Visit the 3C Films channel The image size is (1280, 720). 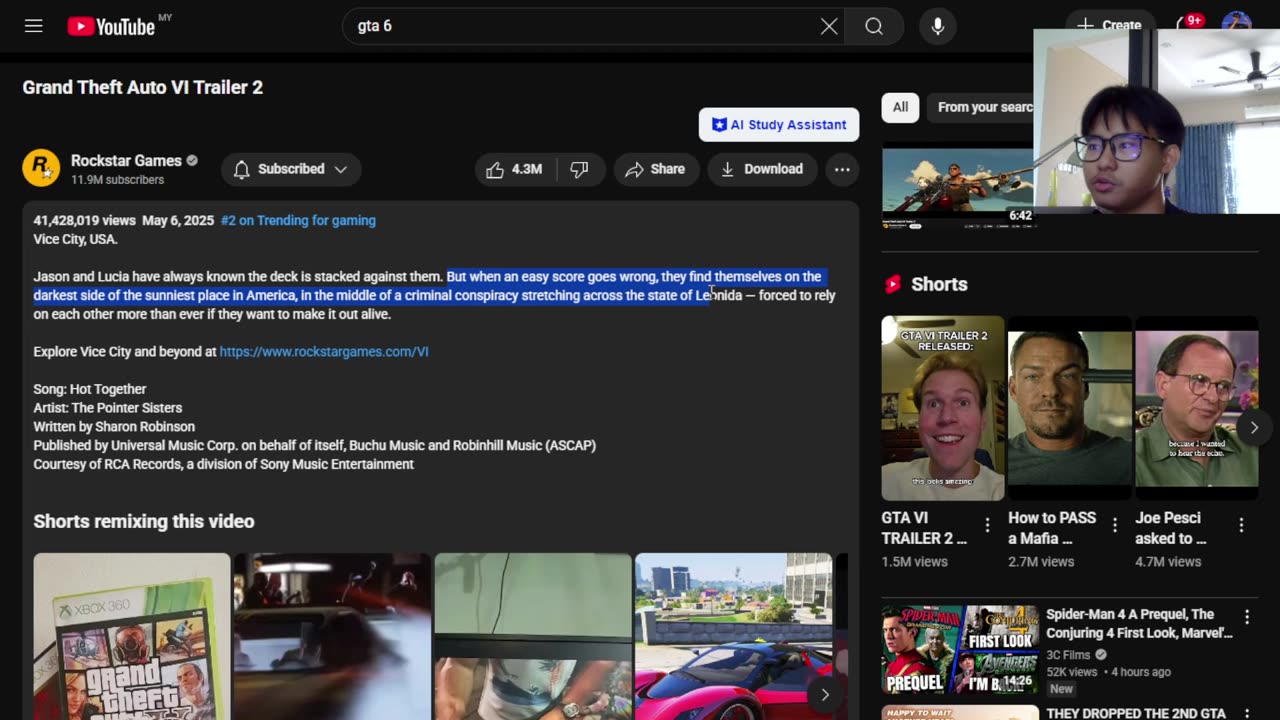click(x=1069, y=655)
